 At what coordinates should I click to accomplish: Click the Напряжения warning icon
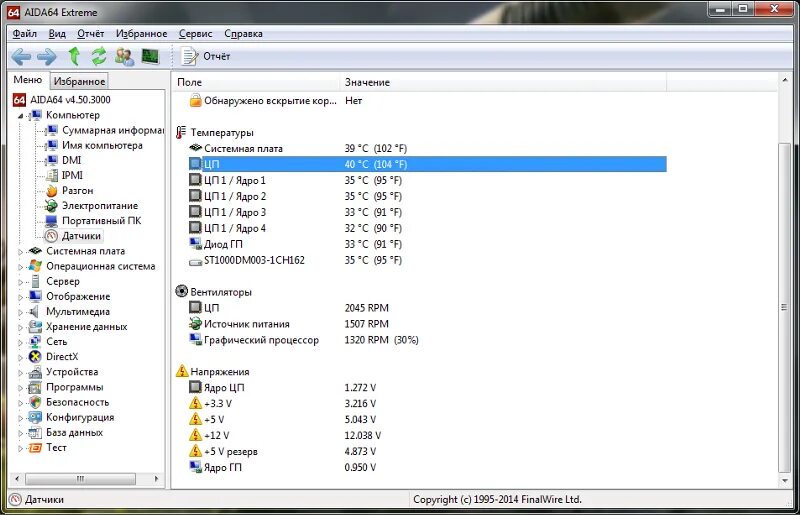coord(182,371)
